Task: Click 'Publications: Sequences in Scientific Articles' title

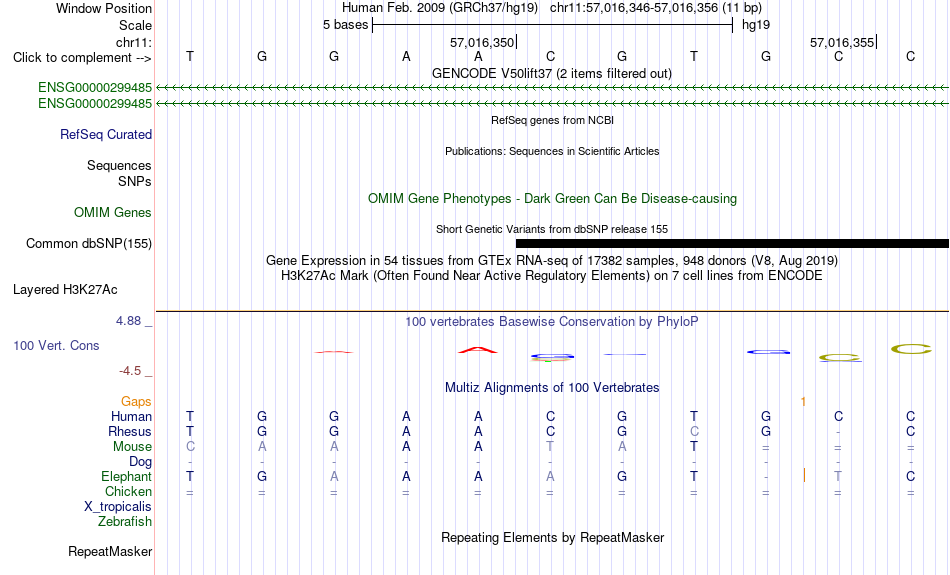Action: click(x=552, y=151)
